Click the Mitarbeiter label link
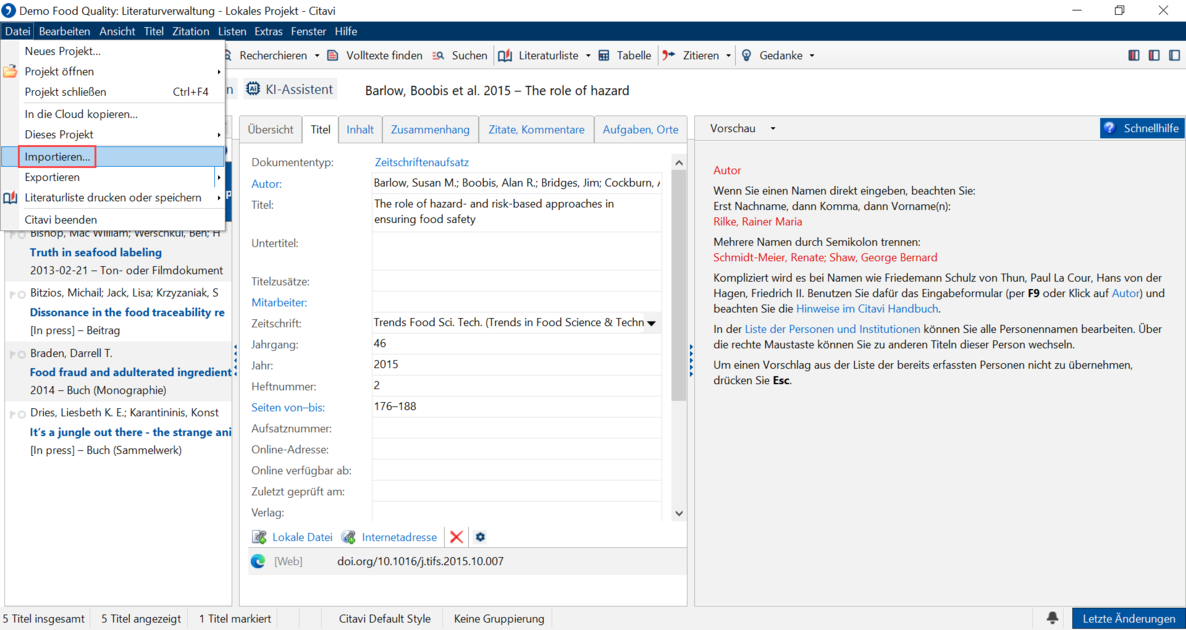The image size is (1186, 630). [x=280, y=303]
